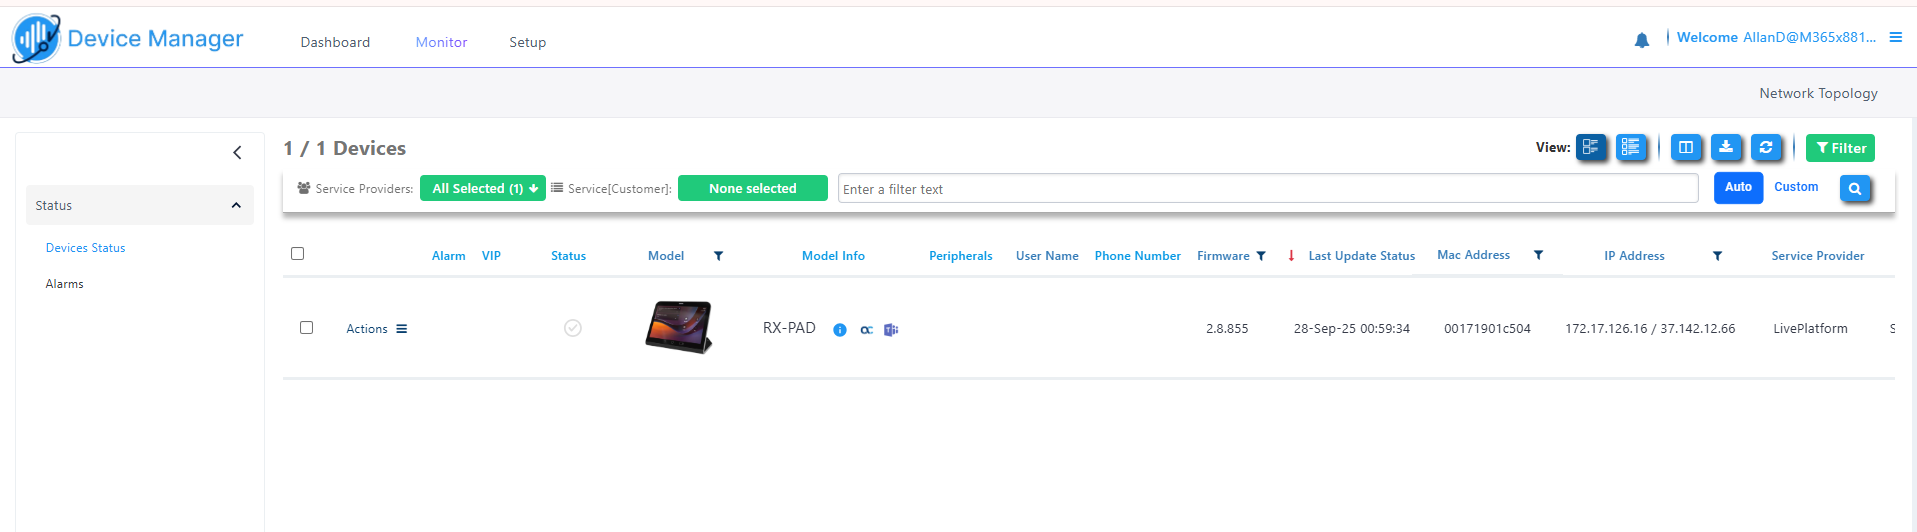Click the green Filter button

pos(1840,148)
